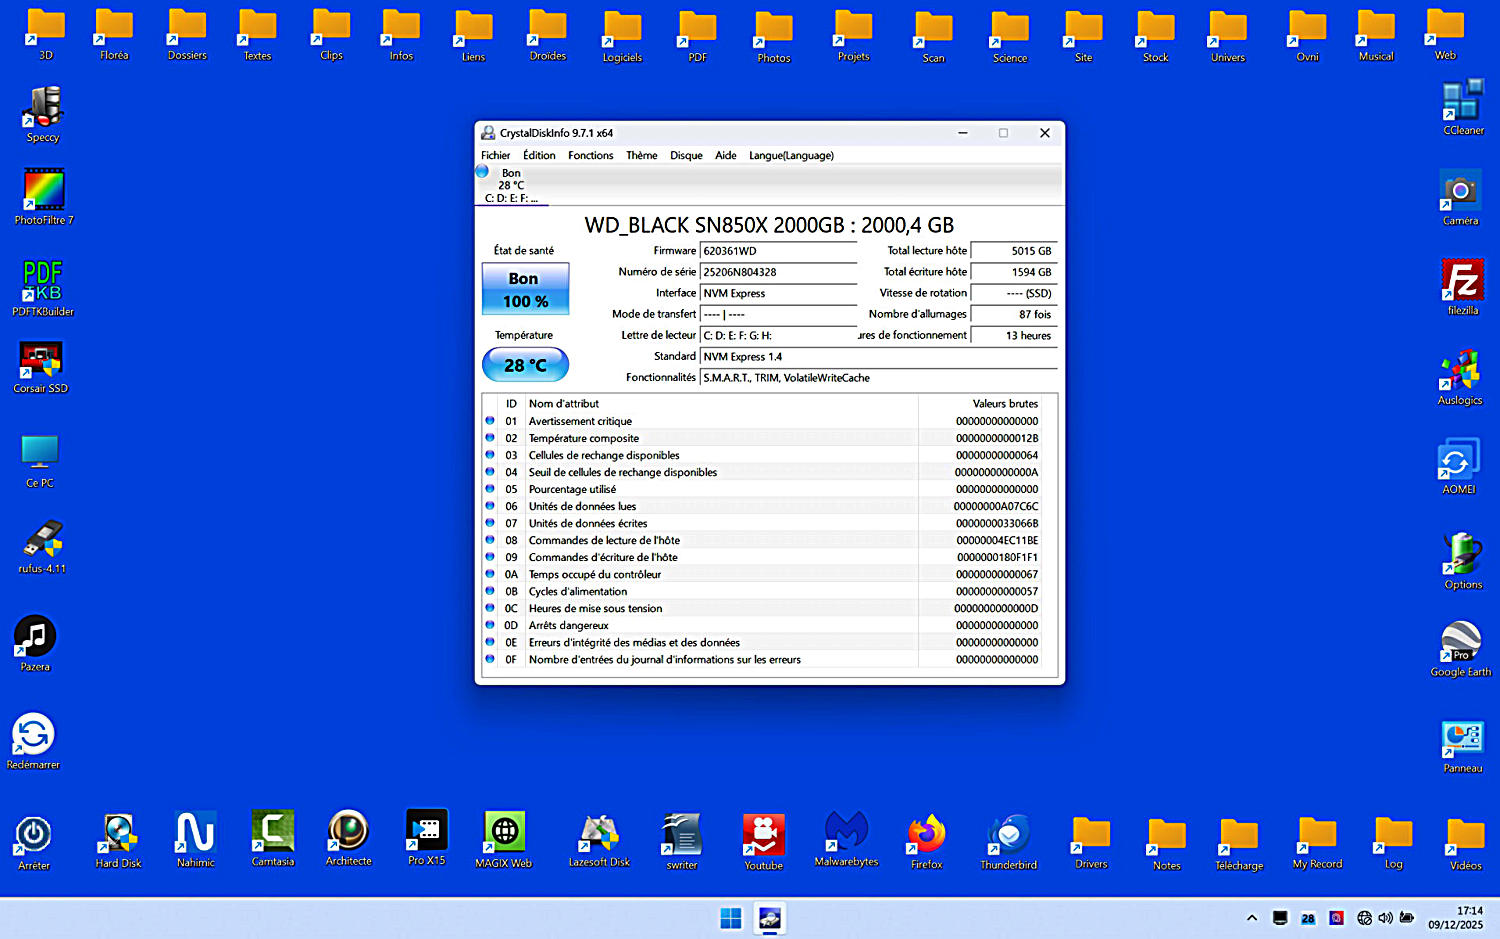This screenshot has height=939, width=1500.
Task: Click the 28 °C temperature button
Action: (x=525, y=365)
